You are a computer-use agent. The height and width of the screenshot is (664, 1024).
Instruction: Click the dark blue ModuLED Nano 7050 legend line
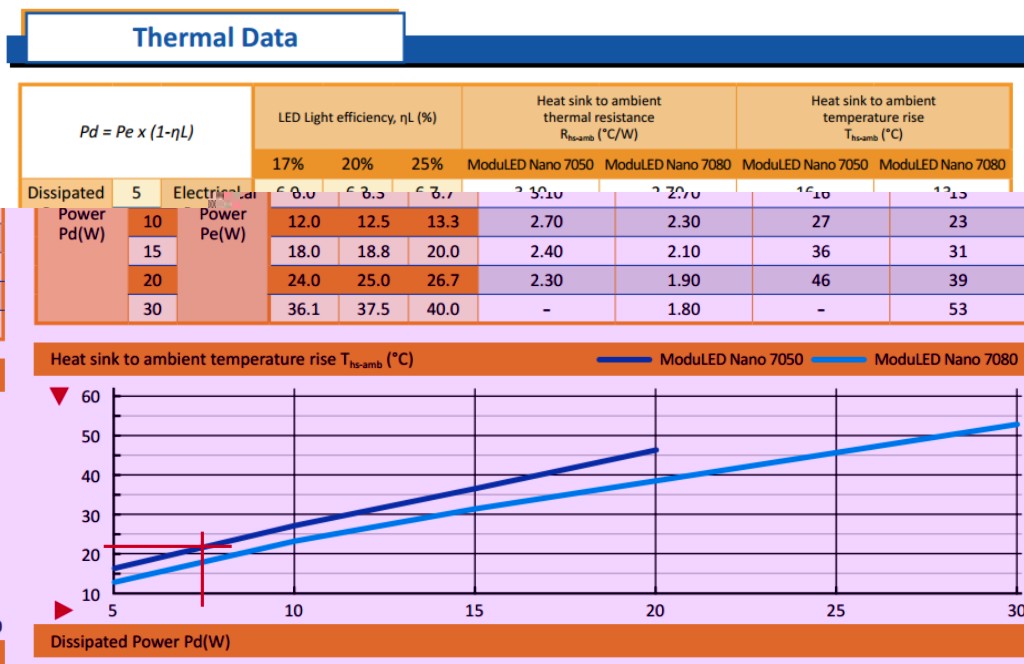[625, 360]
